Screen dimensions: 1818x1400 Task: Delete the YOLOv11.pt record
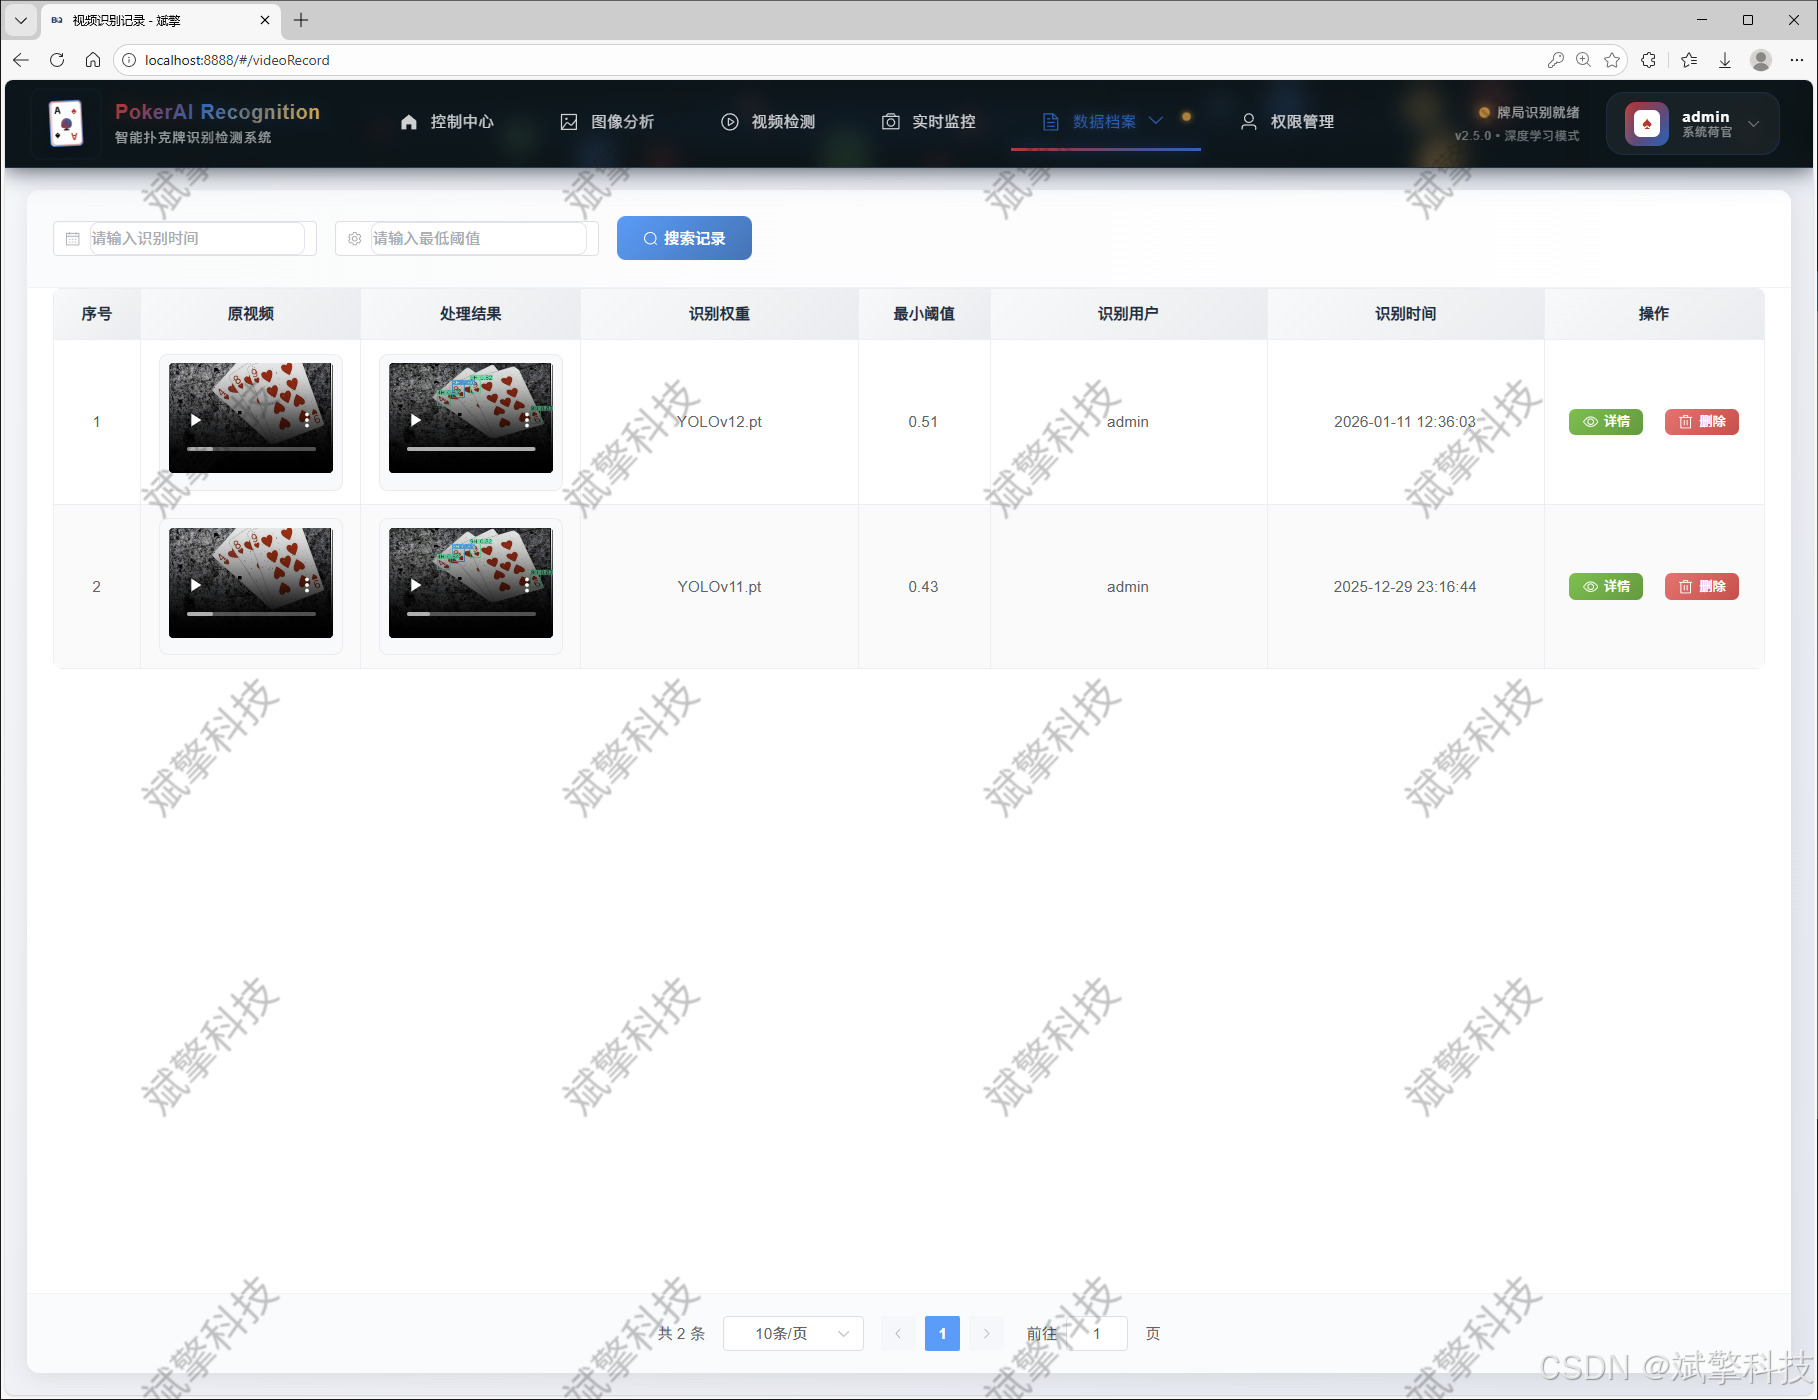(1702, 587)
